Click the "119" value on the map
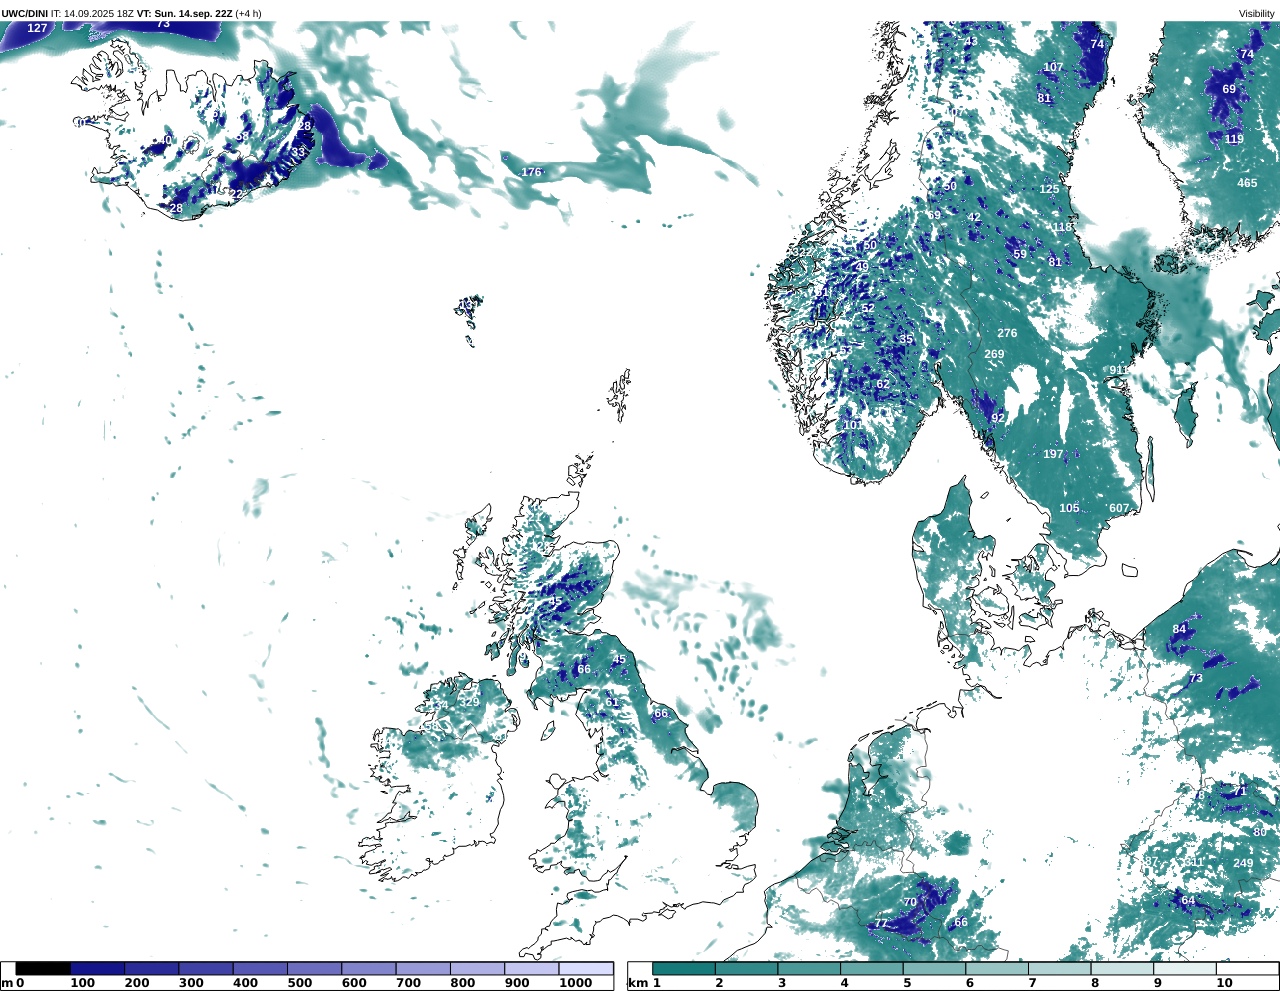This screenshot has height=991, width=1280. tap(1235, 139)
